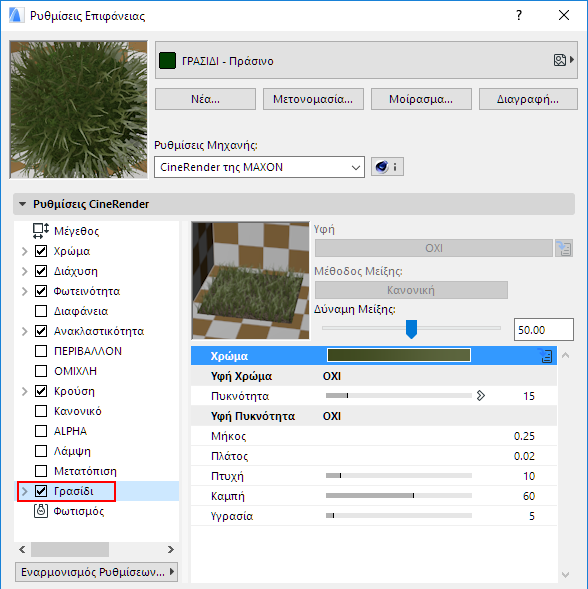The image size is (588, 589).
Task: Select the Υφή Πυκνότητα row
Action: 374,416
